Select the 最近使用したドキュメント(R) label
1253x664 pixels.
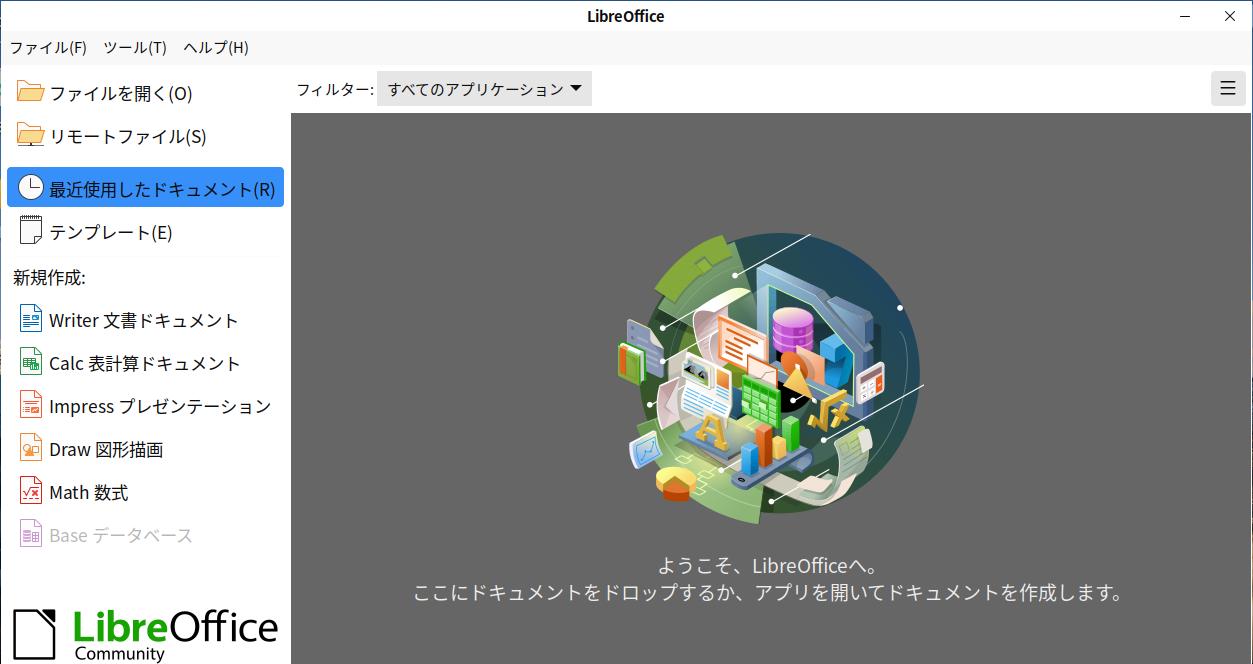(162, 190)
